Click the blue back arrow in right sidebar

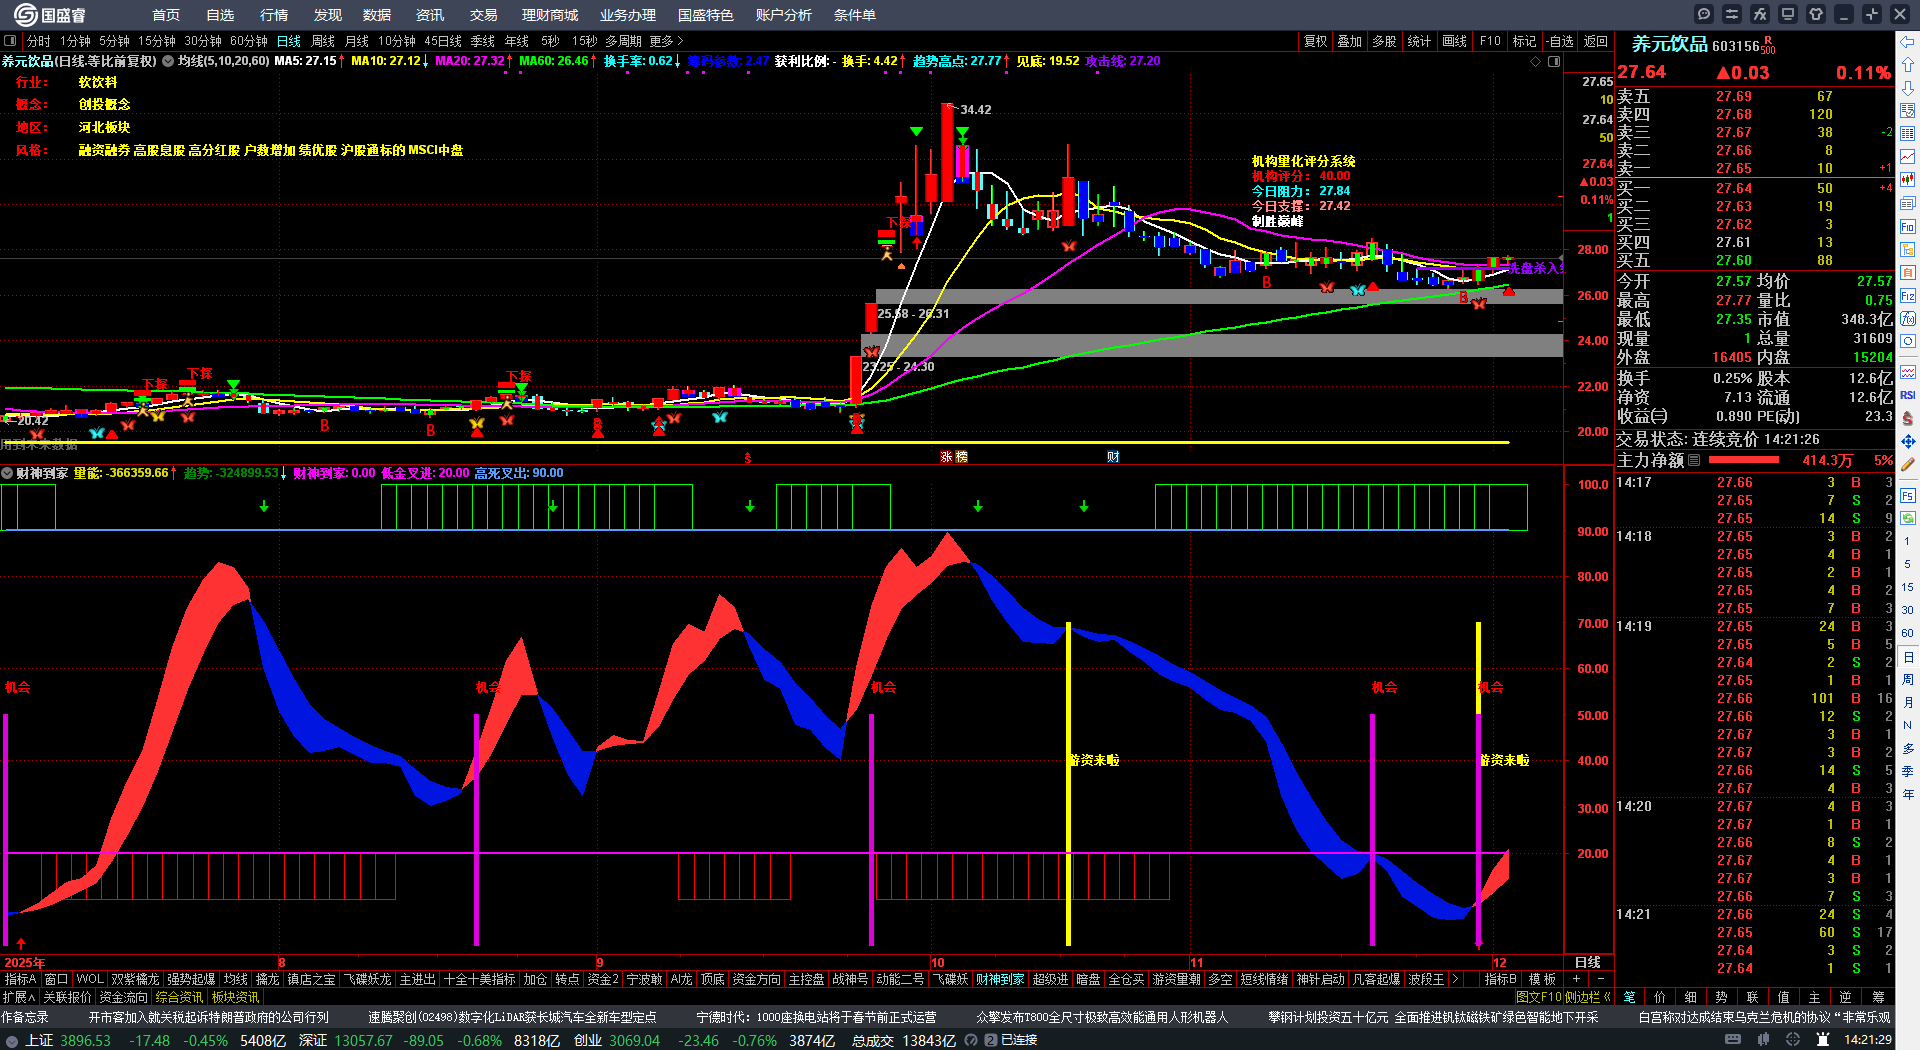pos(1908,41)
